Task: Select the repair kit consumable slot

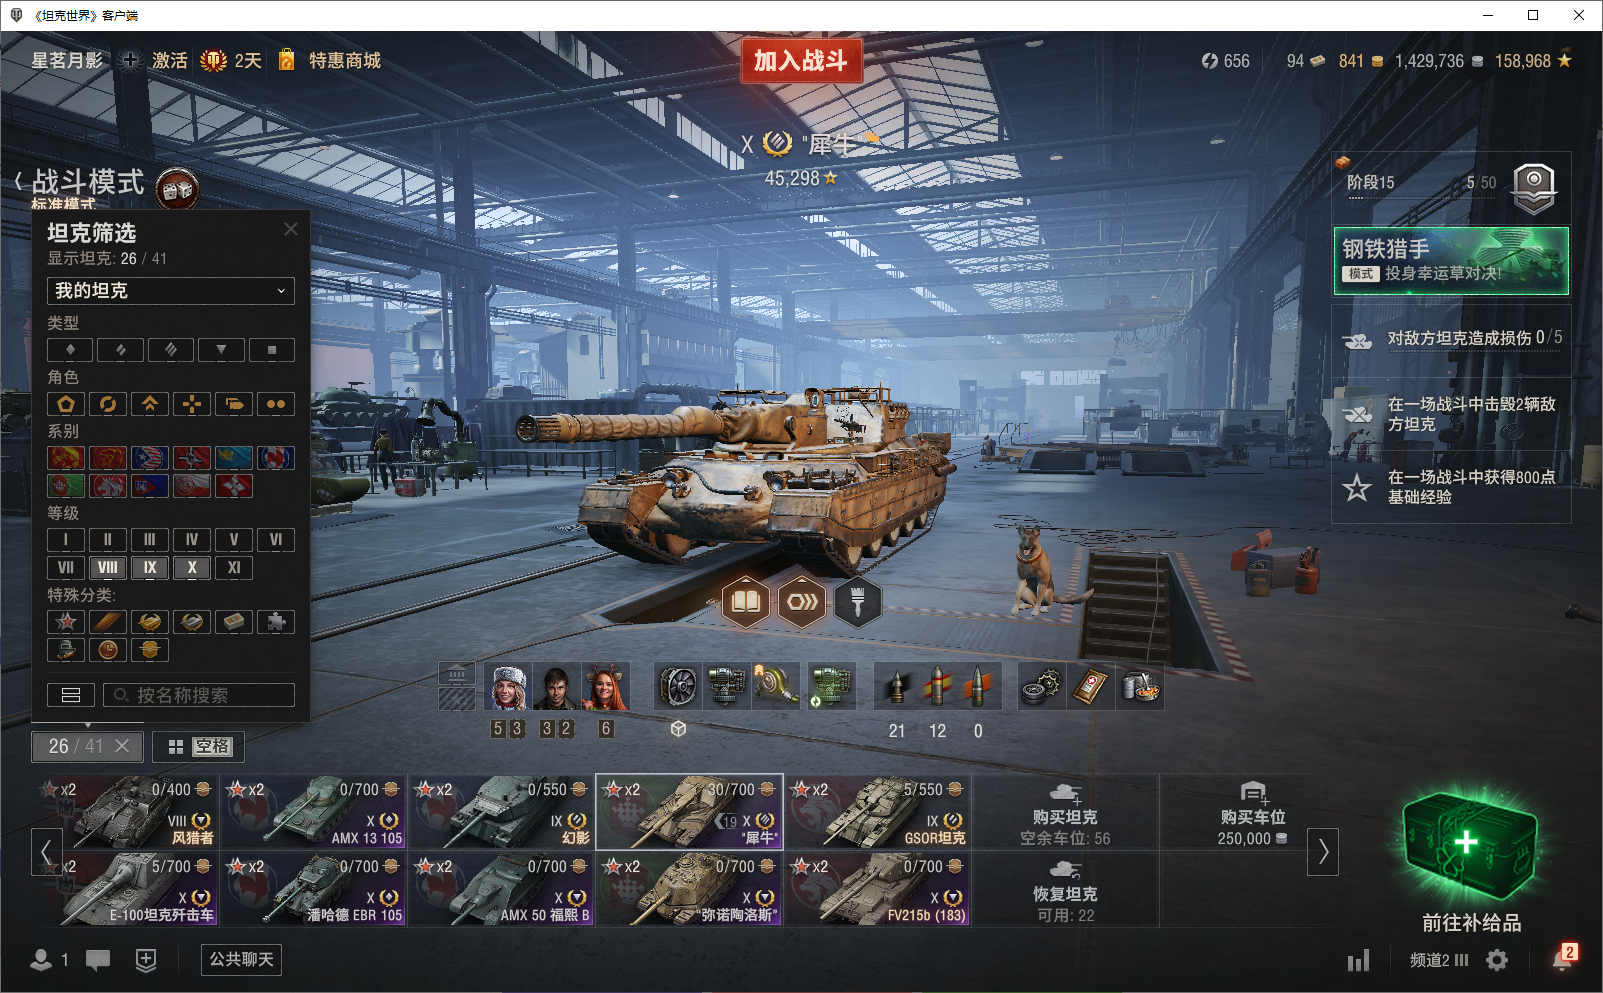Action: [1041, 687]
